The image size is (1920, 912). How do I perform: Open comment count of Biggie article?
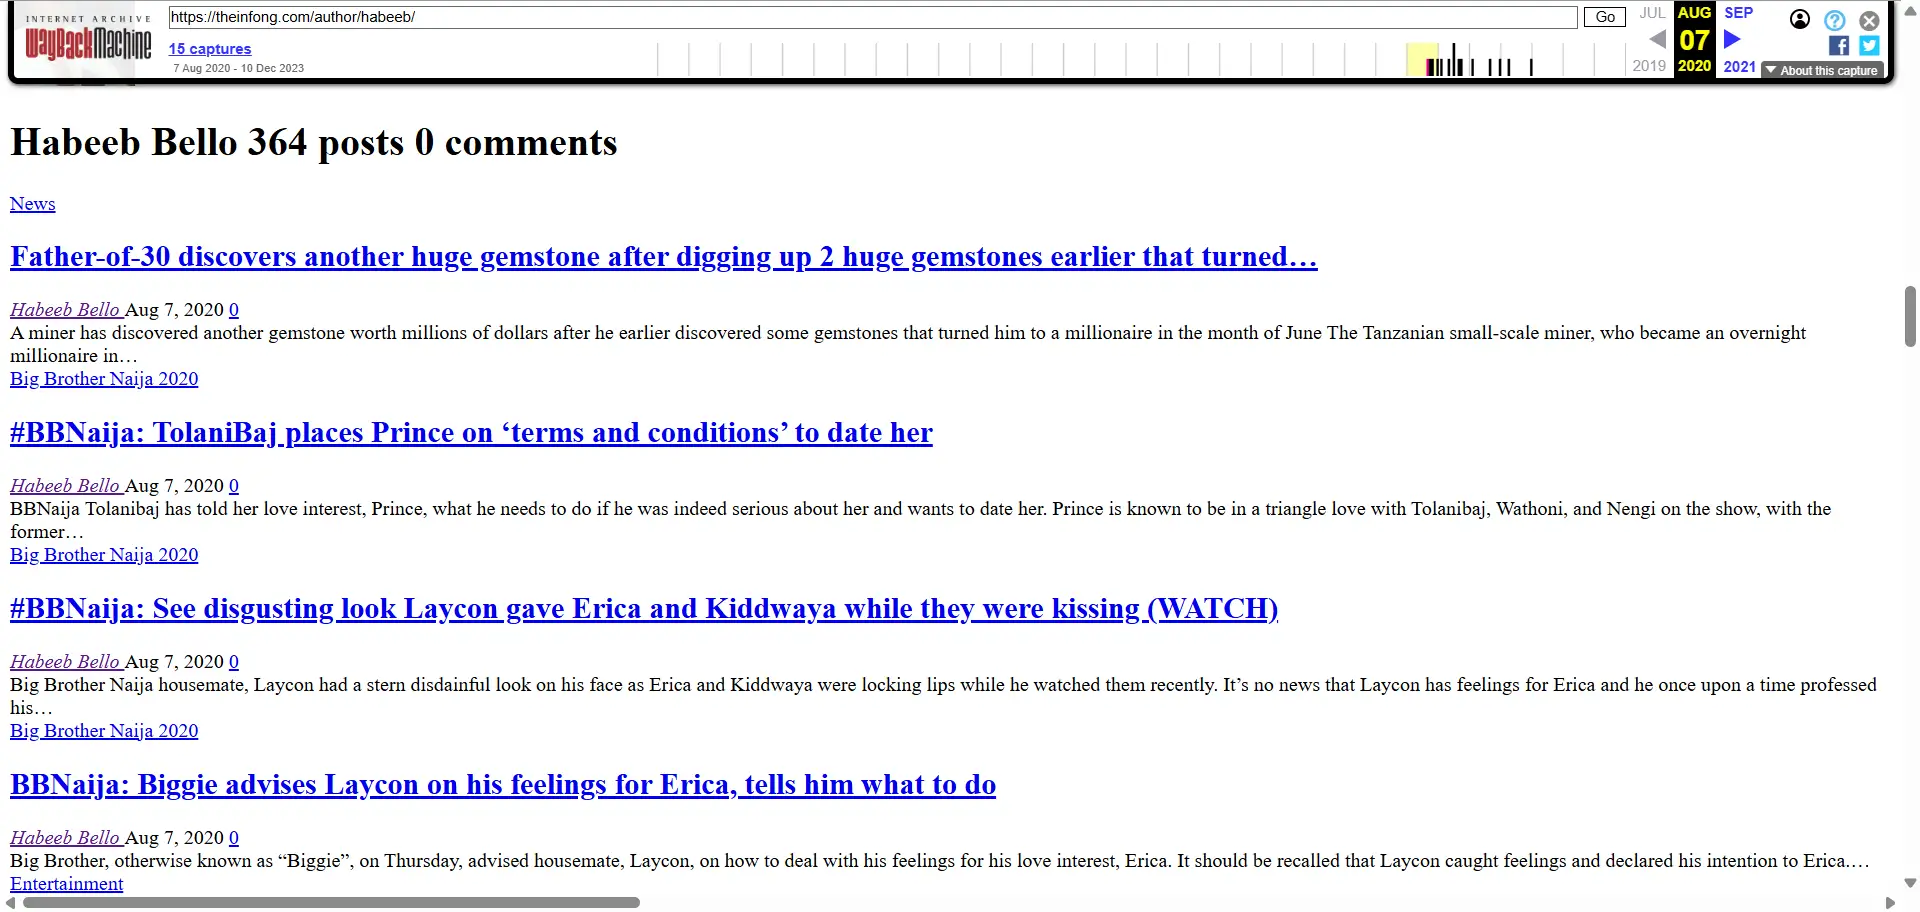click(x=234, y=838)
